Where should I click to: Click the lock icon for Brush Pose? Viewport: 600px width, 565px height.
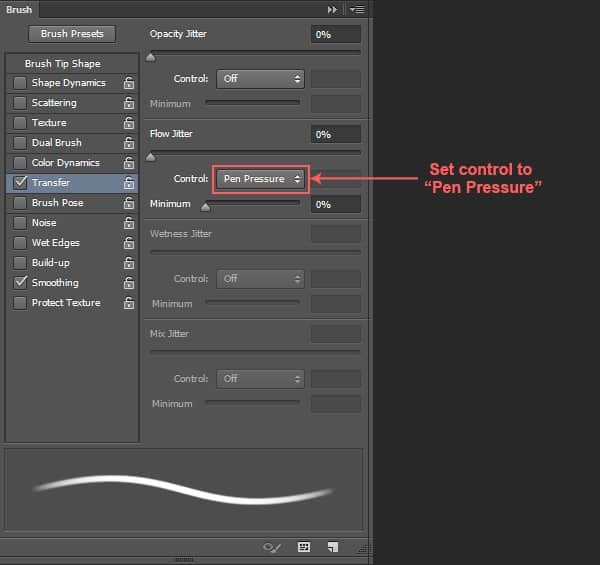[129, 202]
